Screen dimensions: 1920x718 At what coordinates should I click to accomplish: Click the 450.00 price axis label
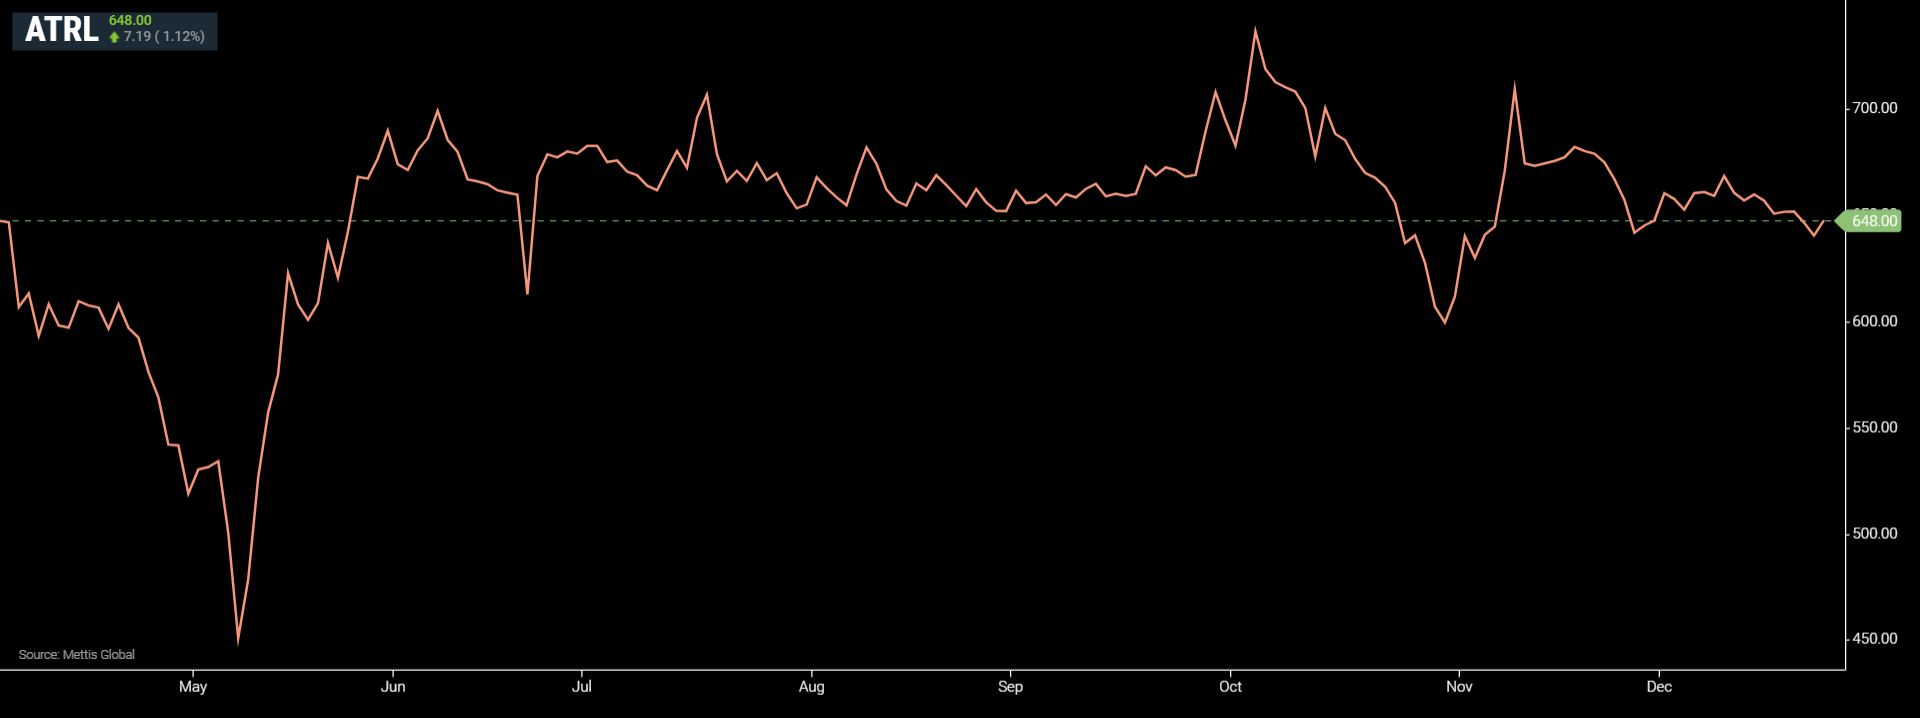click(x=1874, y=638)
